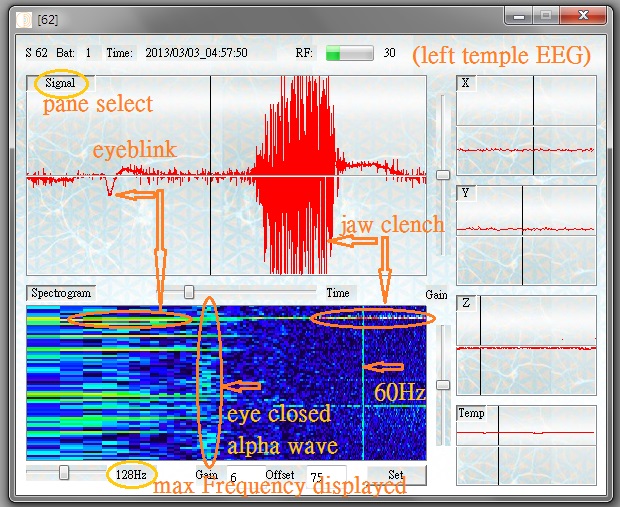Click the Offset input field
620x507 pixels.
click(x=326, y=475)
